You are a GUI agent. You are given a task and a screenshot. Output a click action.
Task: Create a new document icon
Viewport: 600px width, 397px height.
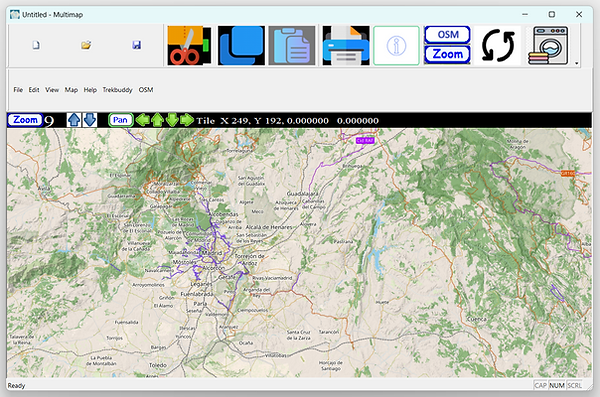(x=36, y=45)
